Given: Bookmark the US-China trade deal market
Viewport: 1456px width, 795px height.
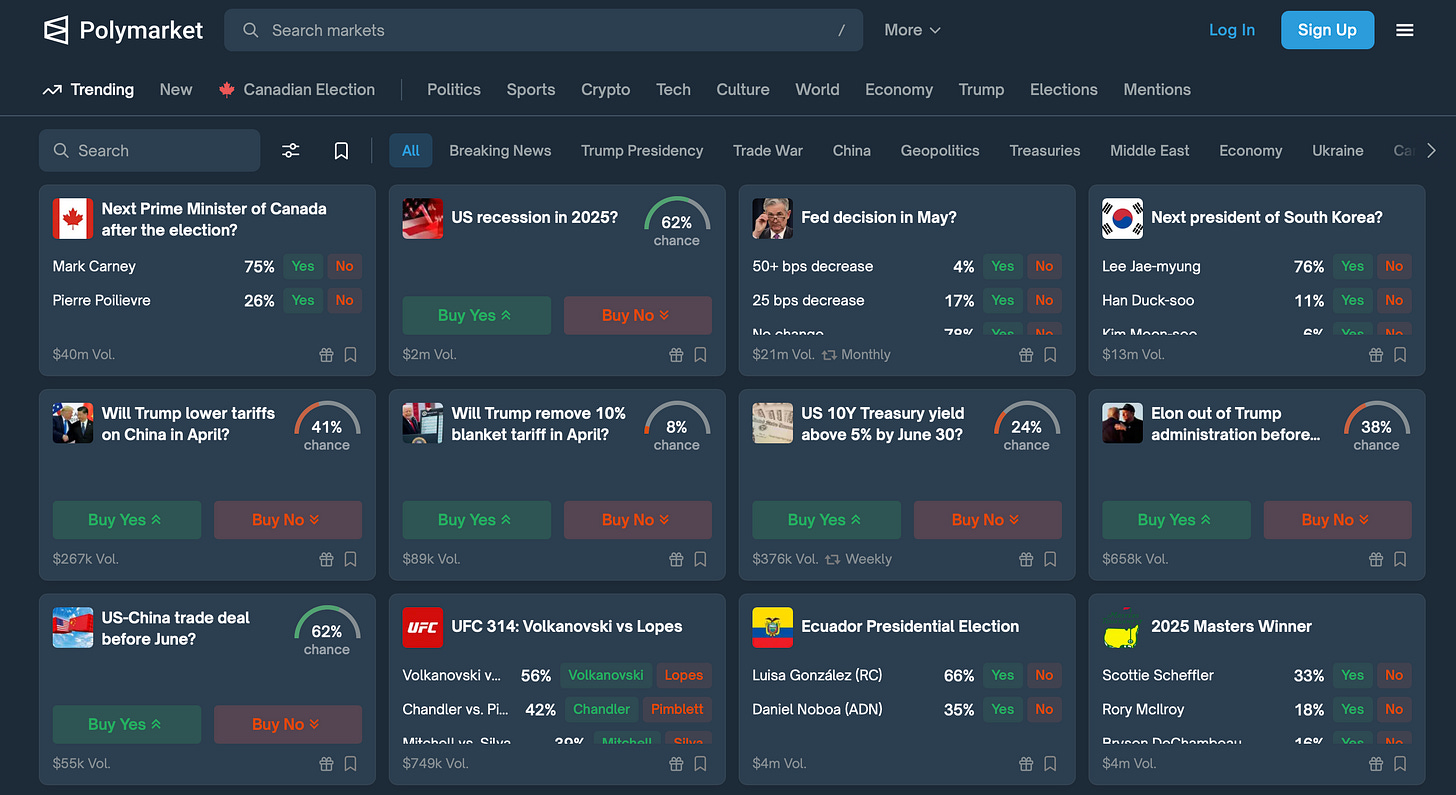Looking at the screenshot, I should 350,763.
